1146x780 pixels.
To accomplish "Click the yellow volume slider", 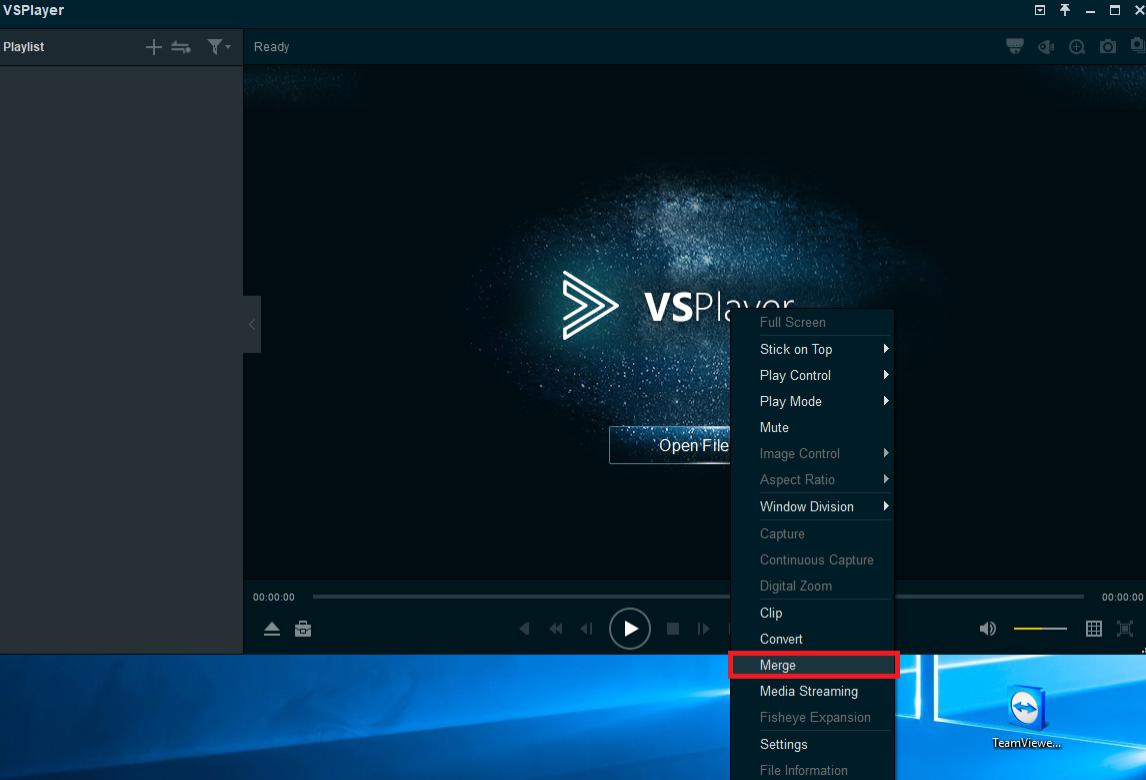I will (1040, 629).
